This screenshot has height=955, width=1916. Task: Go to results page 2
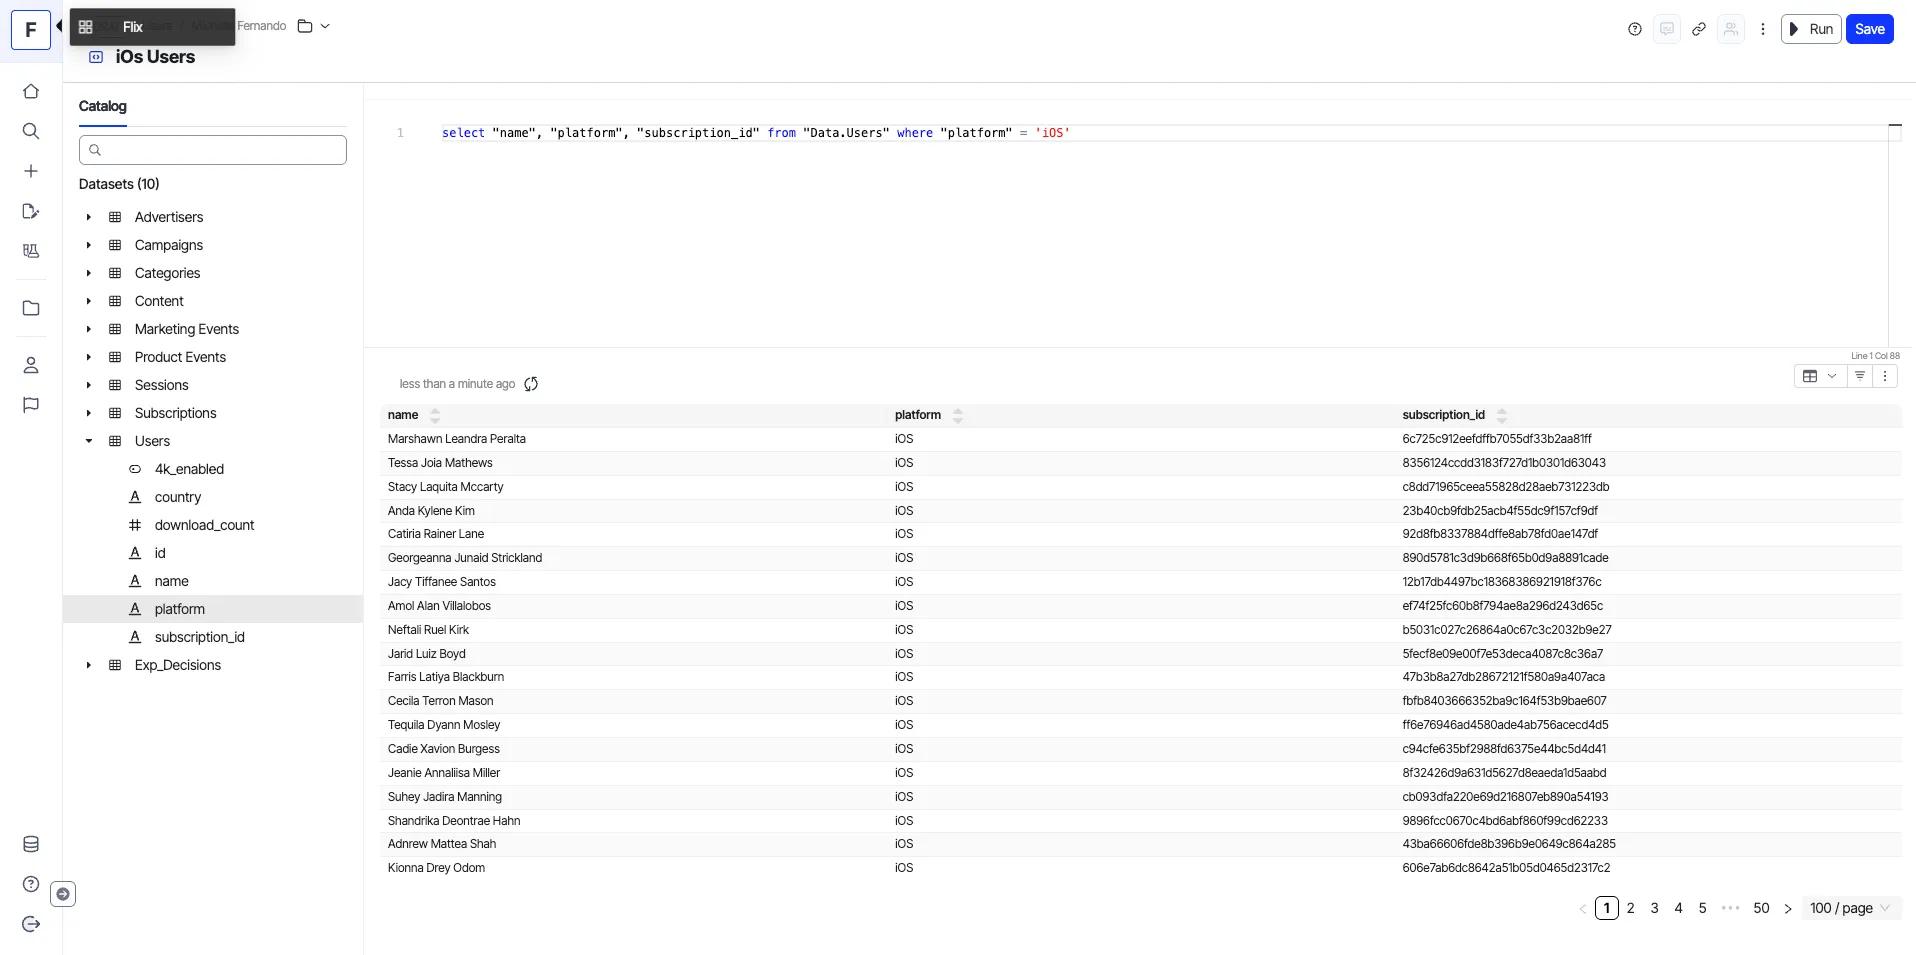1631,908
